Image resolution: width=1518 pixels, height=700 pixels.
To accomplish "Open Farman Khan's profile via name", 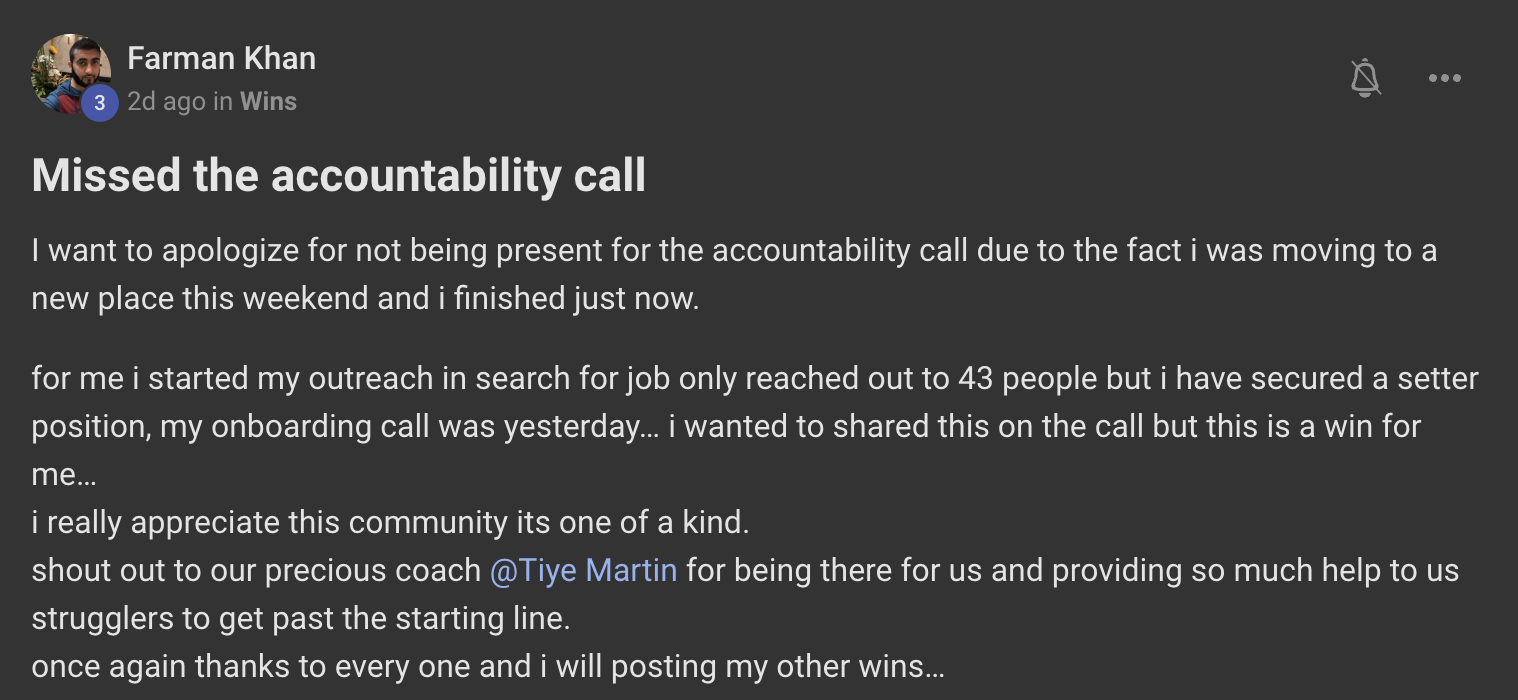I will [x=221, y=59].
